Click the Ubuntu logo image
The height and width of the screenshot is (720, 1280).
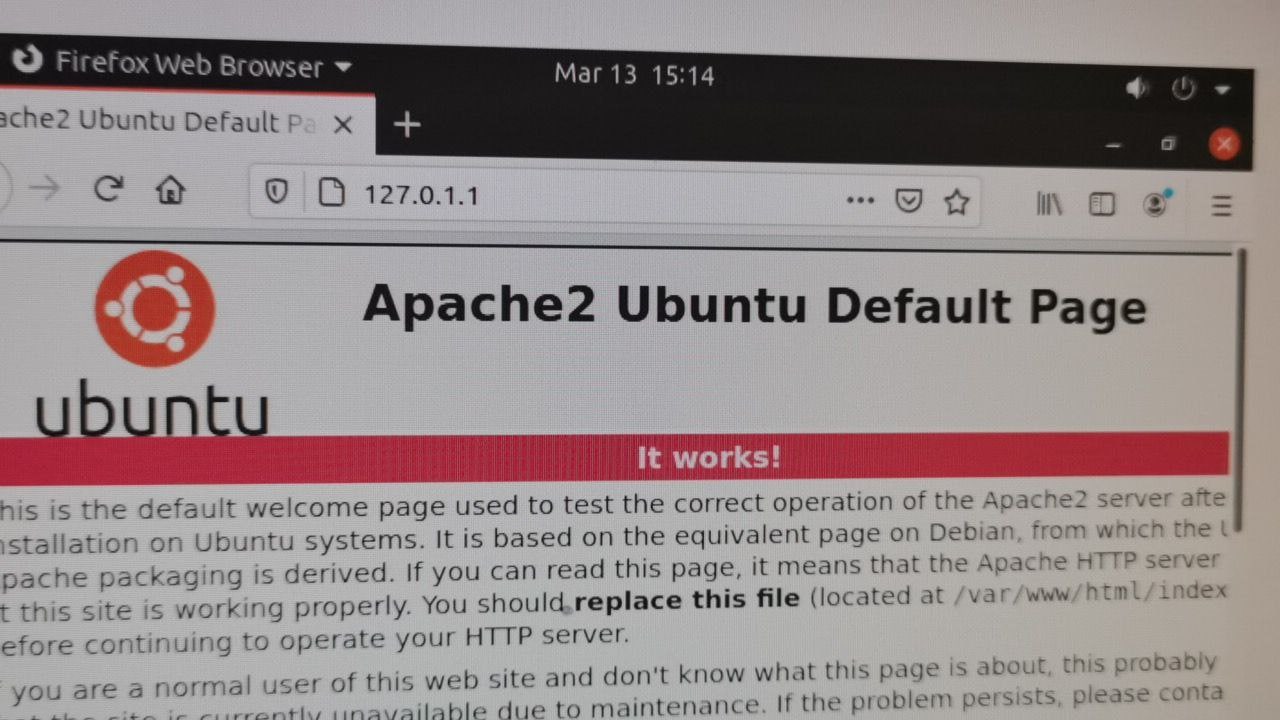click(x=153, y=343)
